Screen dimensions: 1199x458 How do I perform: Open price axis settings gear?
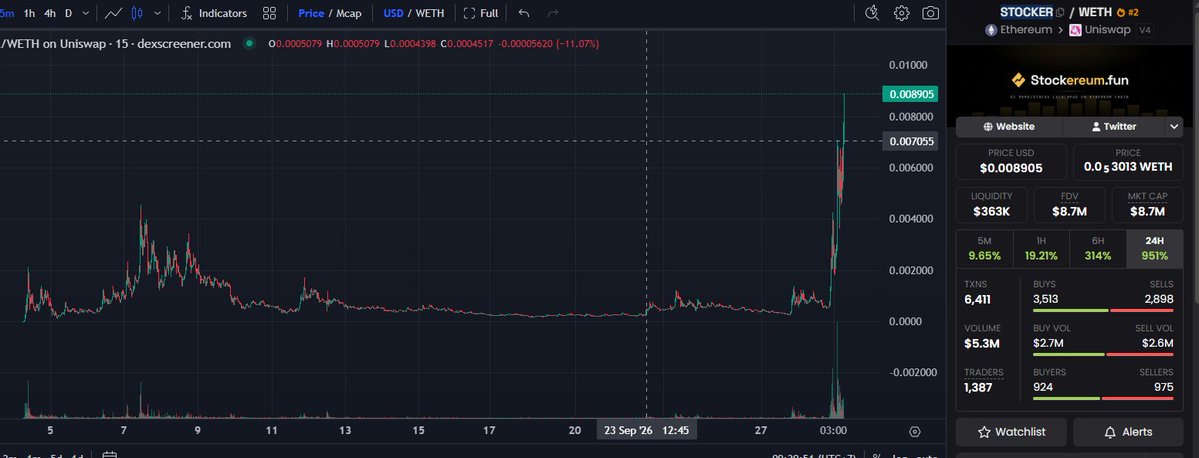[x=915, y=432]
